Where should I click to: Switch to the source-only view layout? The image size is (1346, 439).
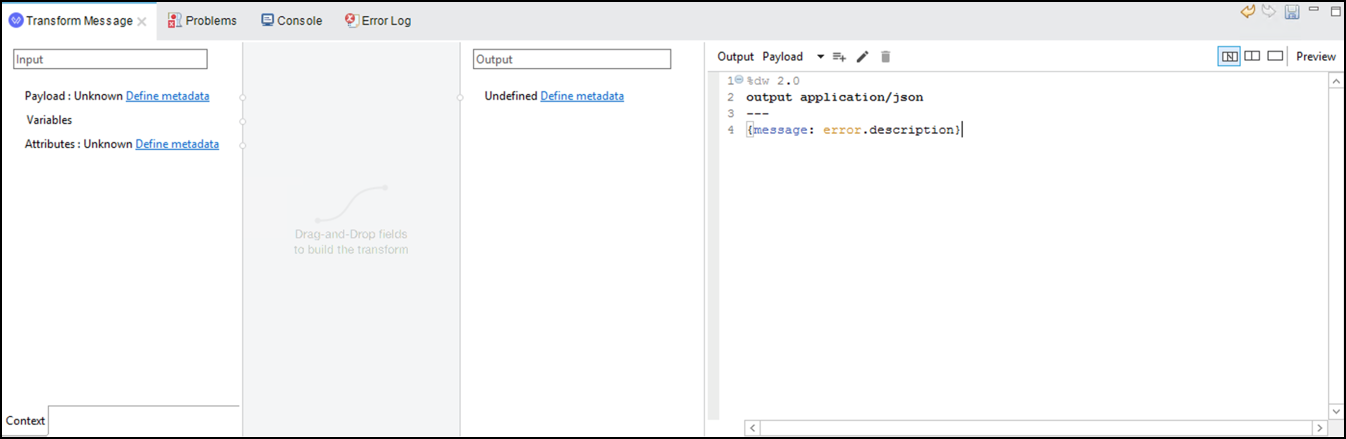[1275, 56]
